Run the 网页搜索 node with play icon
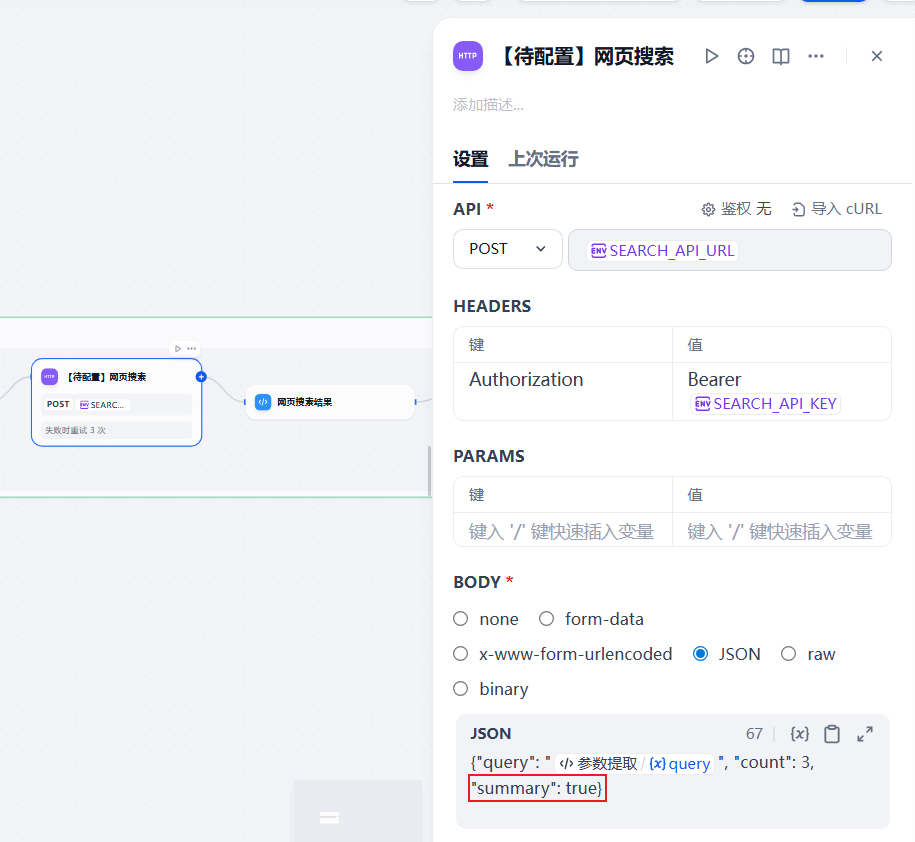The height and width of the screenshot is (842, 915). [x=711, y=56]
